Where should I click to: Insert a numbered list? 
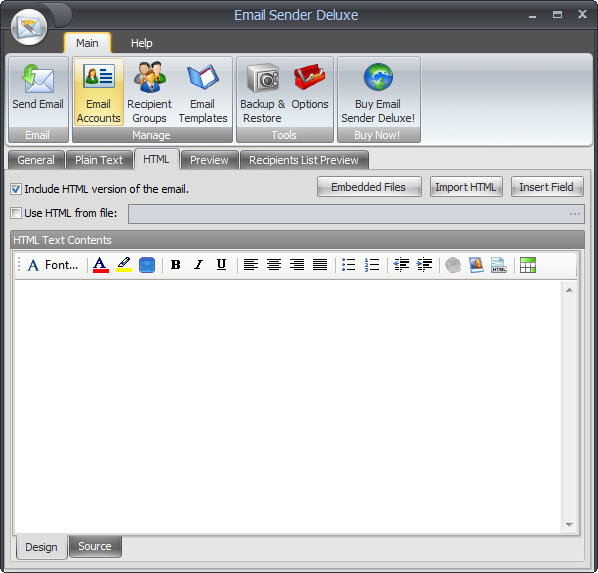tap(372, 265)
